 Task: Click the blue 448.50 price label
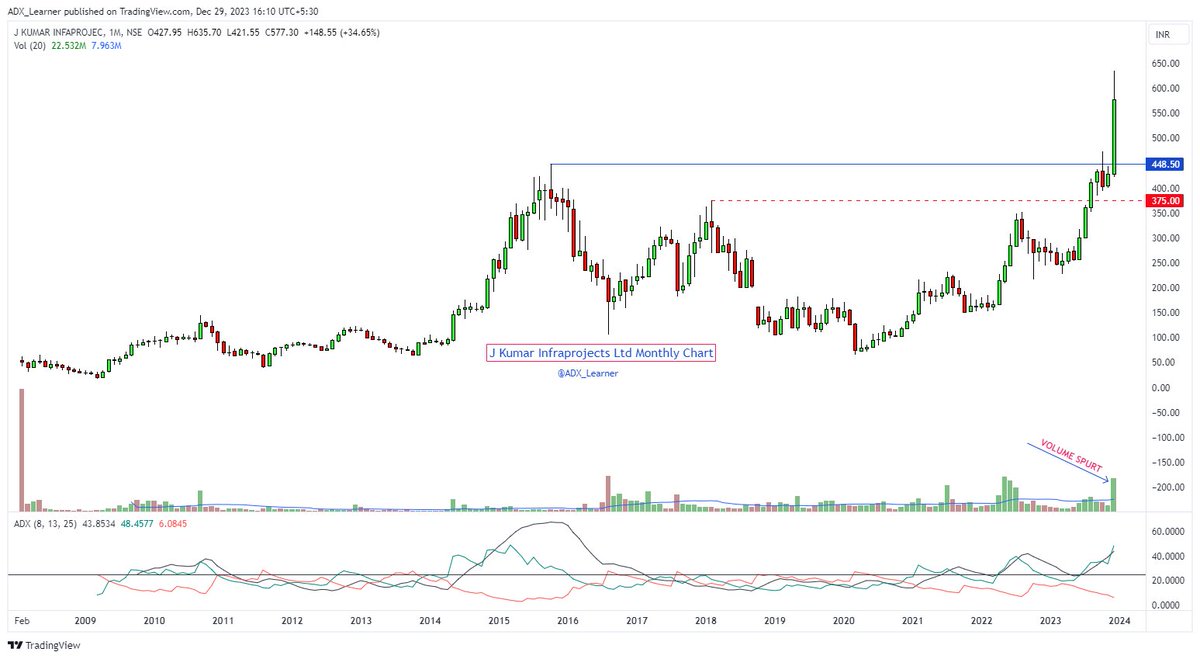(1166, 164)
